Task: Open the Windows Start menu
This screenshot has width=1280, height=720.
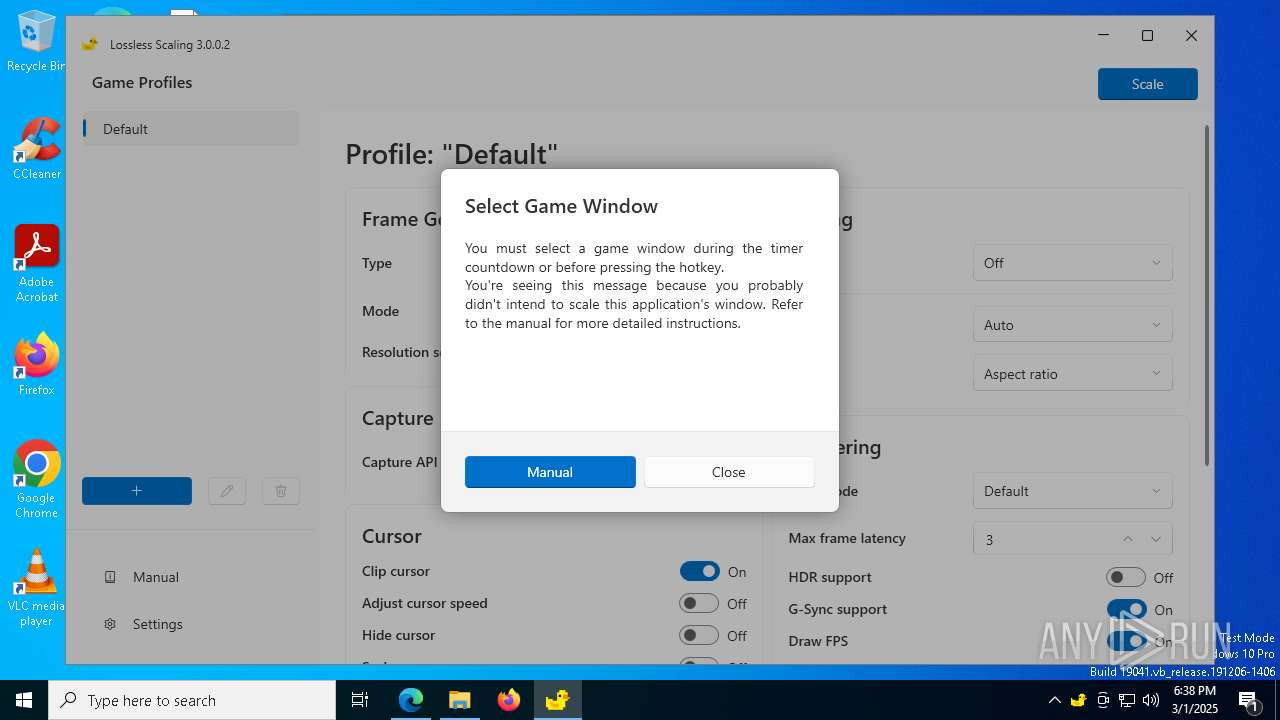Action: [x=24, y=700]
